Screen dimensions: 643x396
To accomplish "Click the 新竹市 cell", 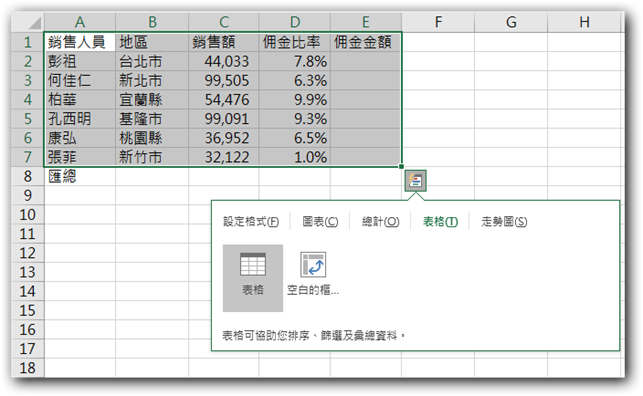I will pyautogui.click(x=152, y=157).
